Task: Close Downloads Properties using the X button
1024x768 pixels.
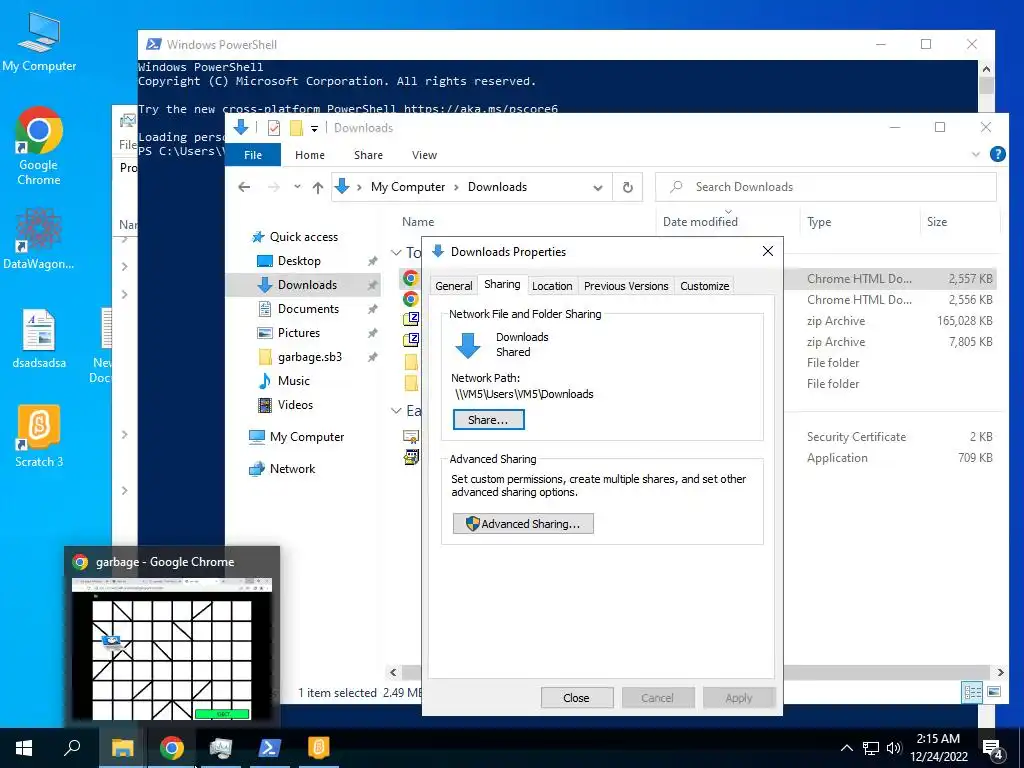Action: click(768, 251)
